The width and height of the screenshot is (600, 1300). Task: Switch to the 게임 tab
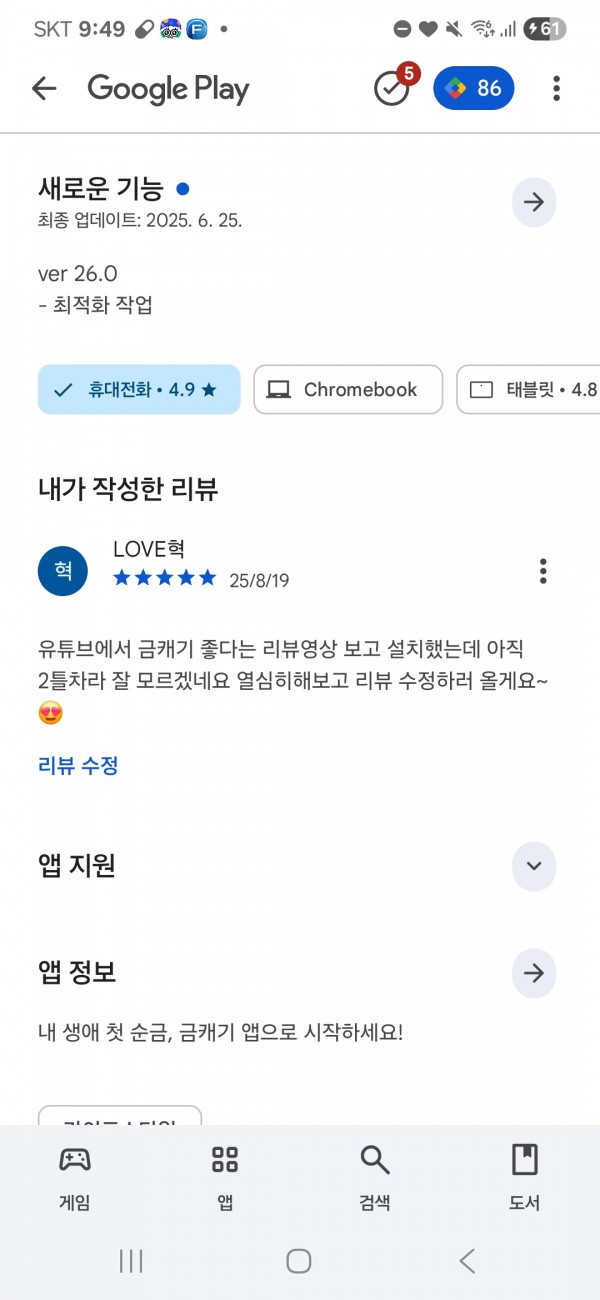click(75, 1179)
